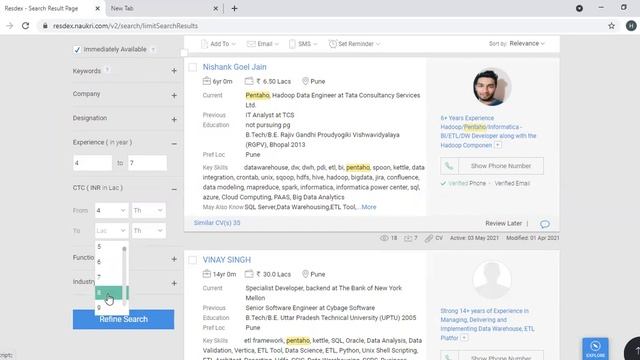Reload the page with the refresh icon
This screenshot has height=360, width=640.
(x=25, y=26)
